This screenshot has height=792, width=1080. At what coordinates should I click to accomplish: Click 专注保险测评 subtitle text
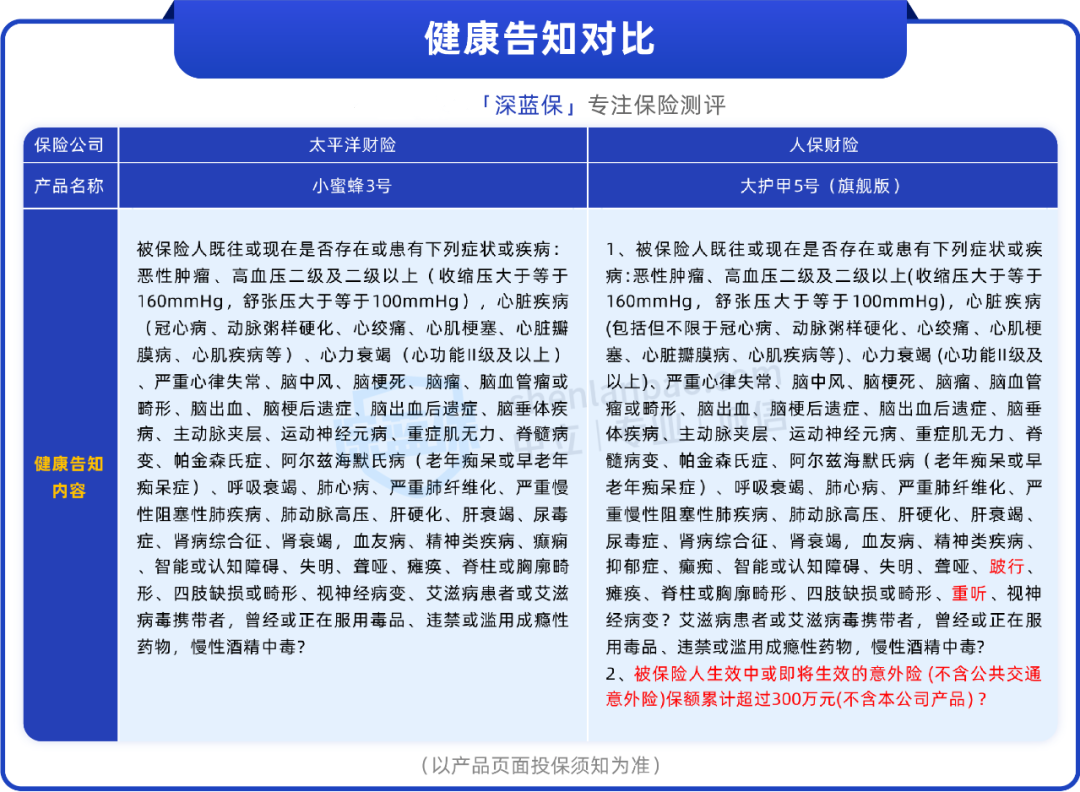[656, 105]
